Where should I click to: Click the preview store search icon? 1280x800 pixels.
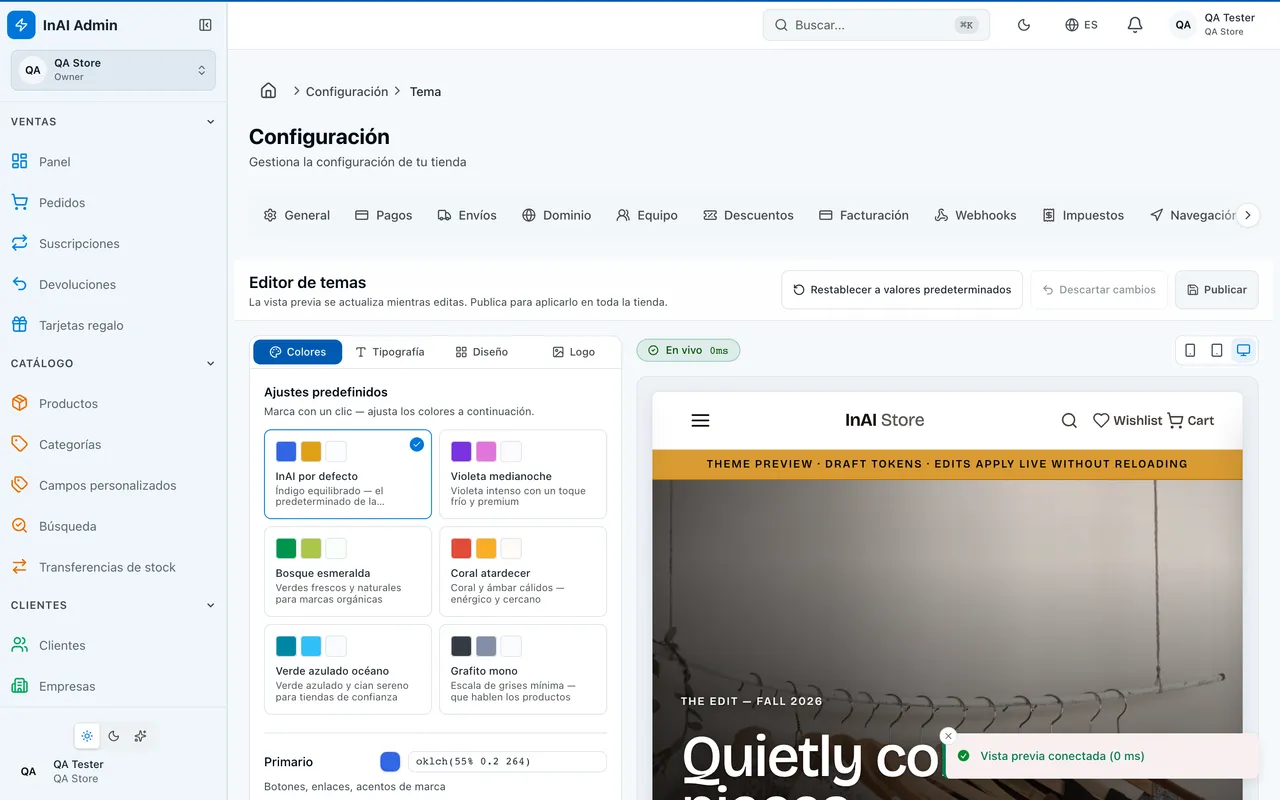[1069, 421]
